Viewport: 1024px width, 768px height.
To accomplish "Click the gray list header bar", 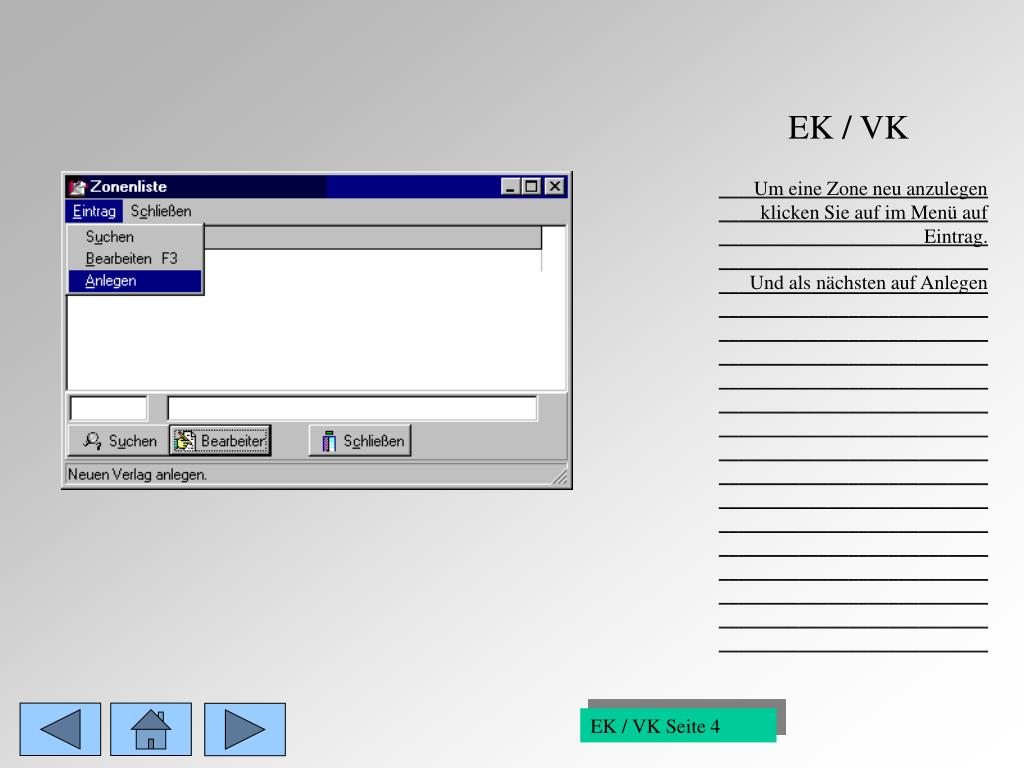I will coord(372,237).
